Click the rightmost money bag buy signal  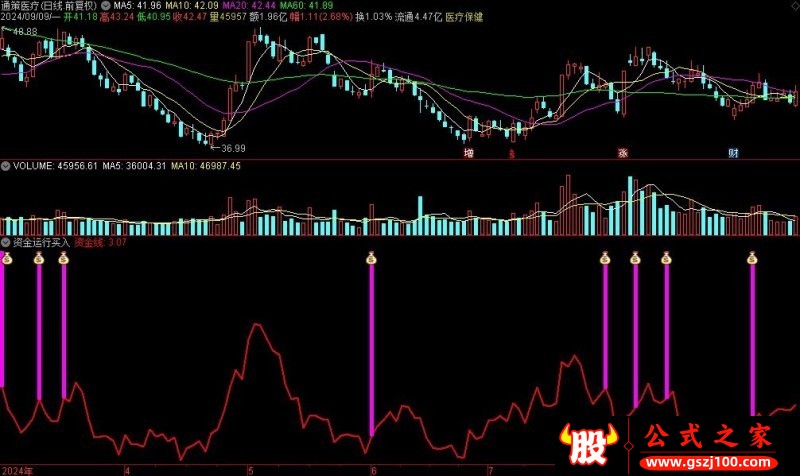point(752,259)
